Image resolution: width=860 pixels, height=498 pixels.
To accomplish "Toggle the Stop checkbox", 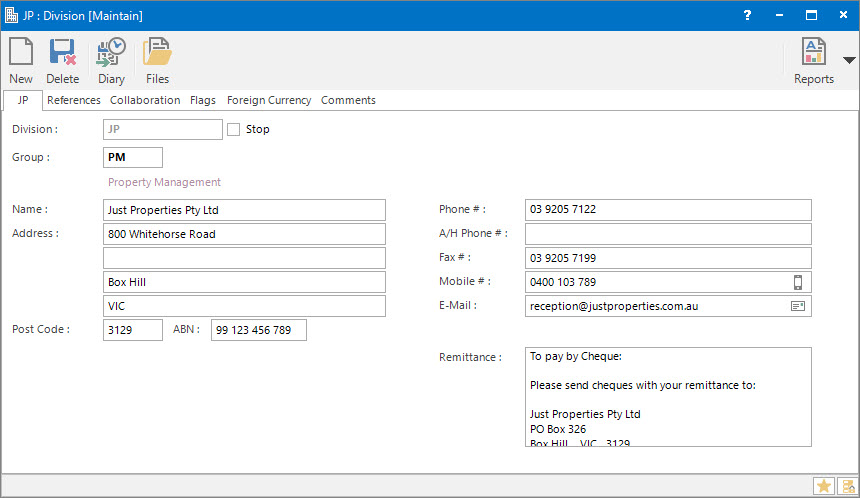I will (x=234, y=129).
